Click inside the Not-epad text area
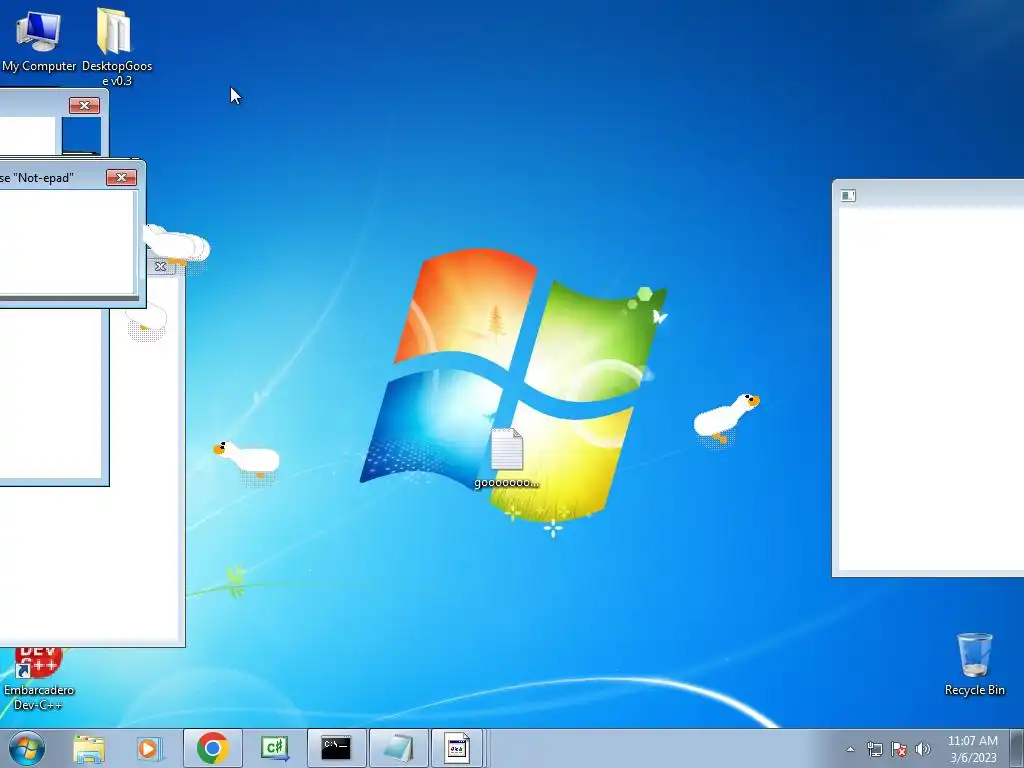Image resolution: width=1024 pixels, height=768 pixels. tap(67, 242)
